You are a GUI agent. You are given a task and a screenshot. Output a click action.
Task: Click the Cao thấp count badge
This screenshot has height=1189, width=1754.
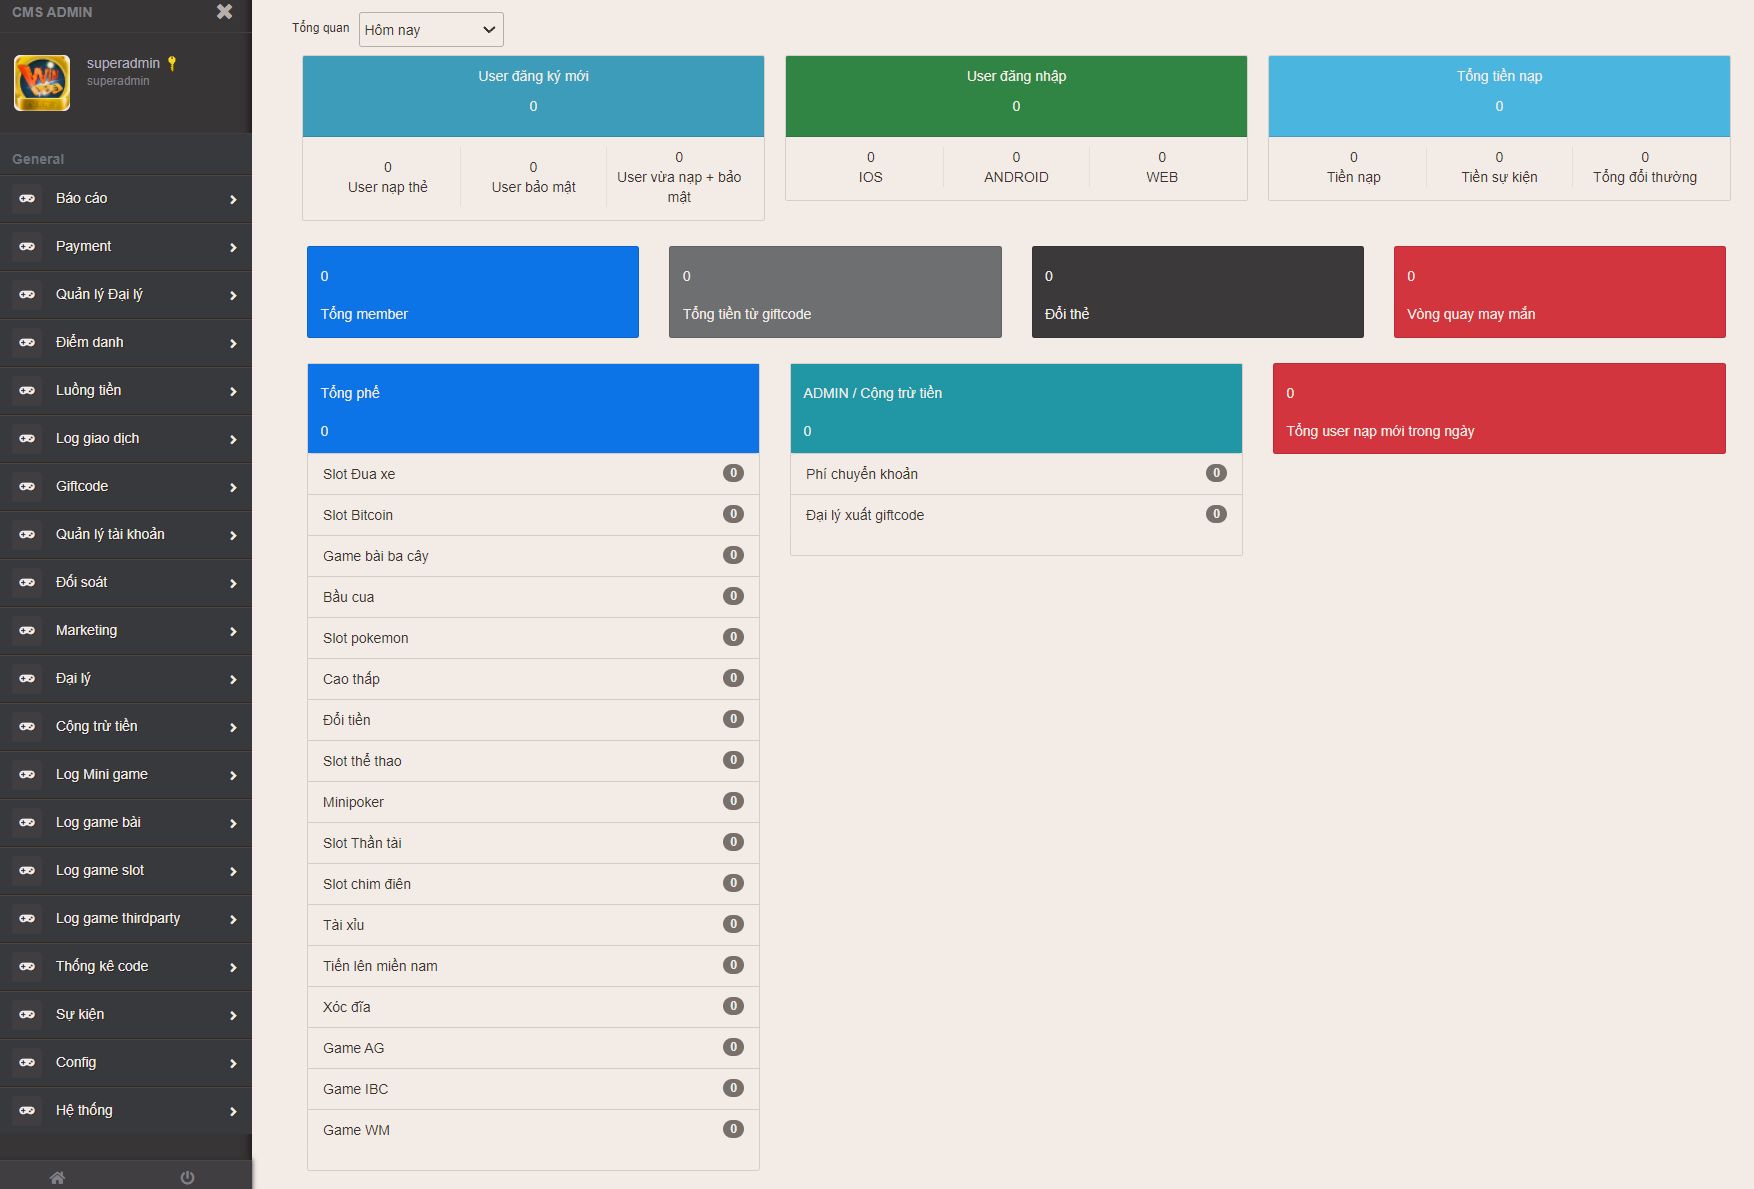pos(733,678)
